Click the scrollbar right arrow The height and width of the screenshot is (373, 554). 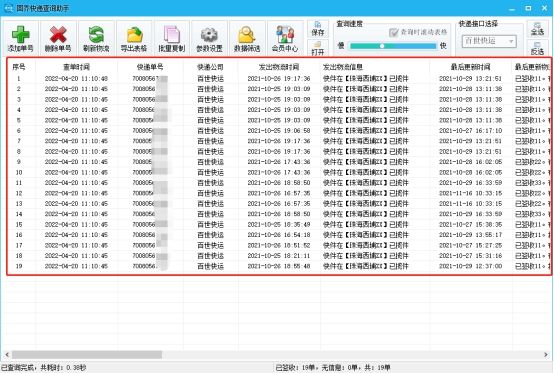(546, 354)
